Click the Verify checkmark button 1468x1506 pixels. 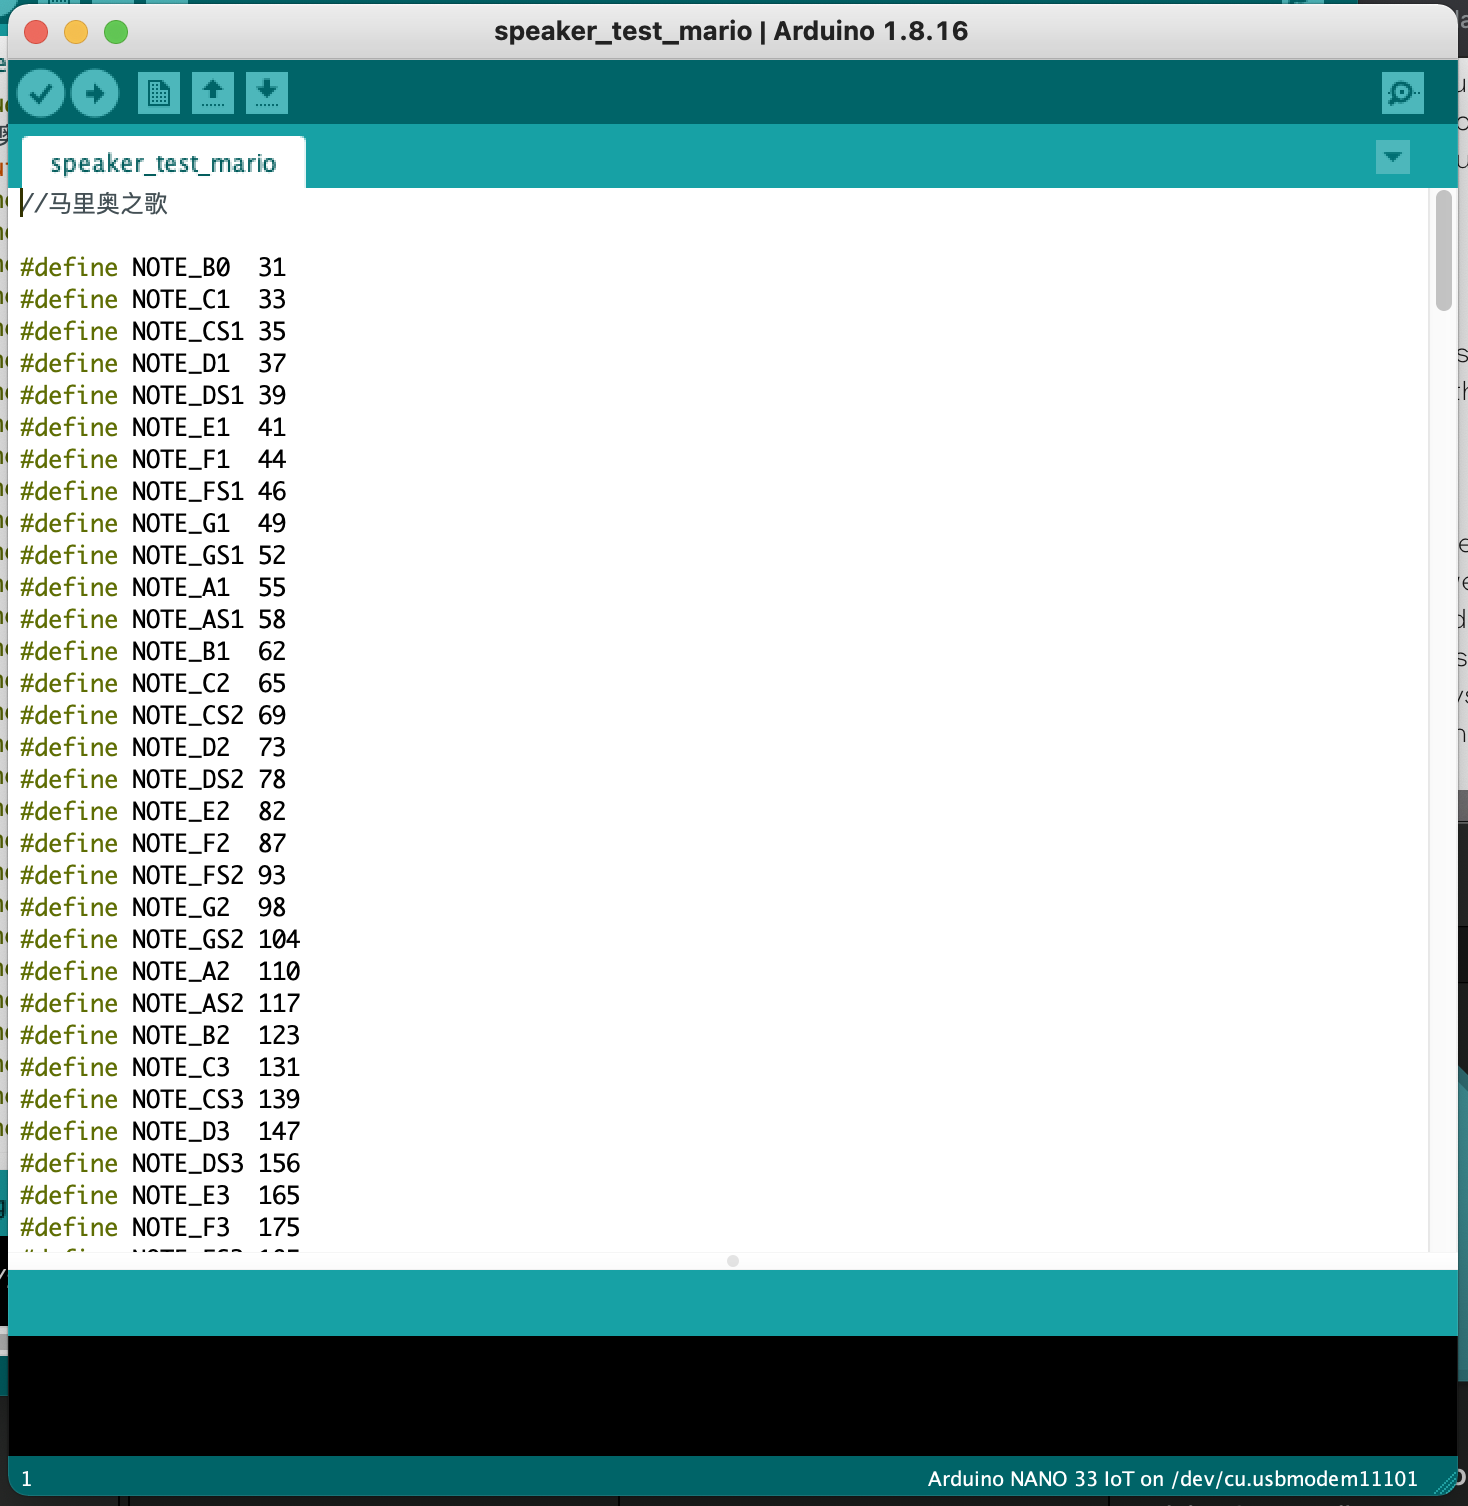click(41, 94)
